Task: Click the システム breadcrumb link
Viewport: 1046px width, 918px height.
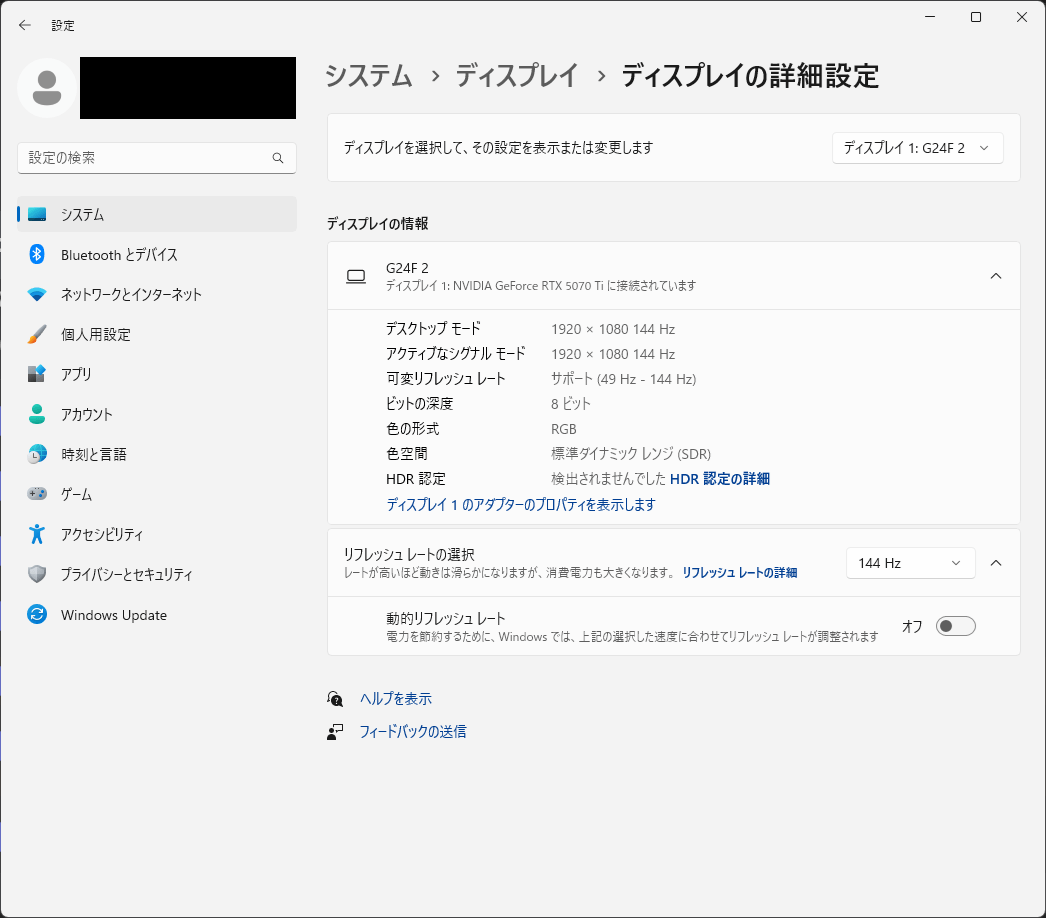Action: pyautogui.click(x=368, y=75)
